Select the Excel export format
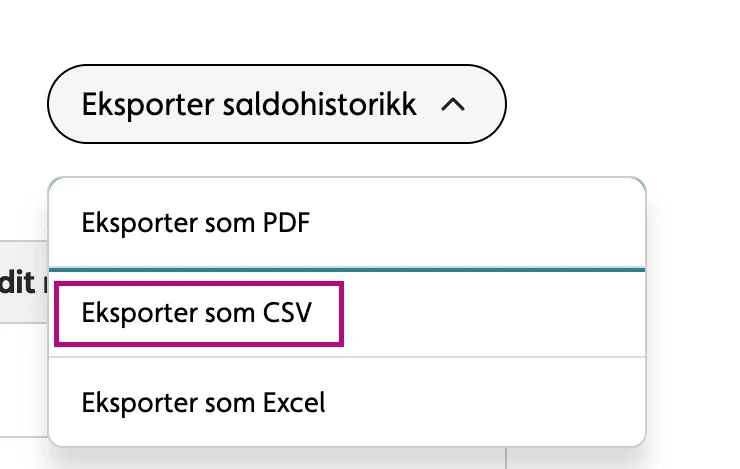This screenshot has width=740, height=469. (204, 403)
